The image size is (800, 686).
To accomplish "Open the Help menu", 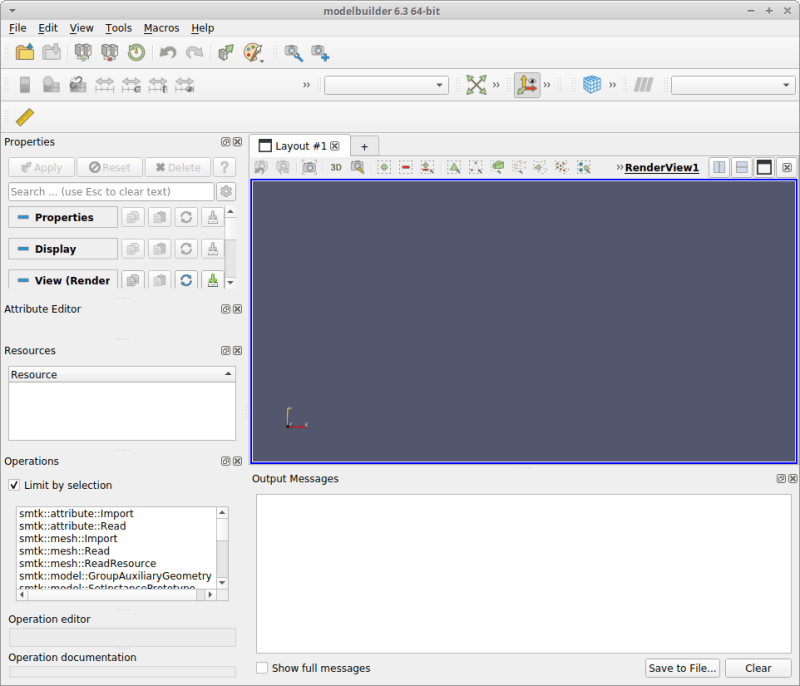I will 203,28.
